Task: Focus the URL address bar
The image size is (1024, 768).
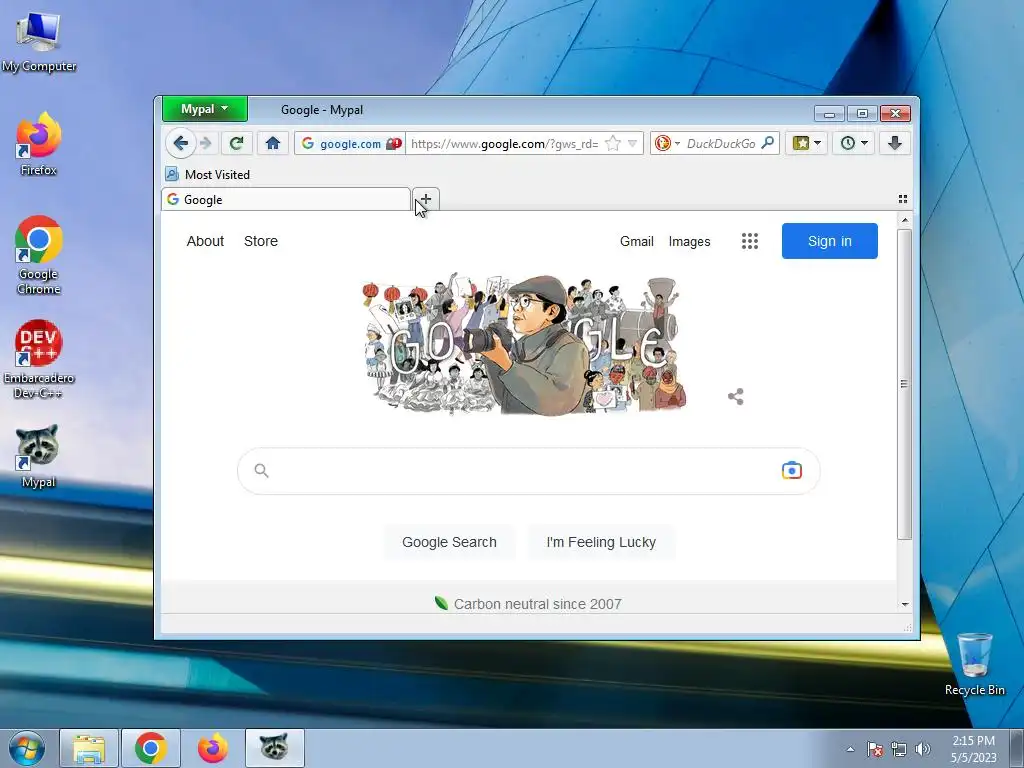Action: [504, 144]
